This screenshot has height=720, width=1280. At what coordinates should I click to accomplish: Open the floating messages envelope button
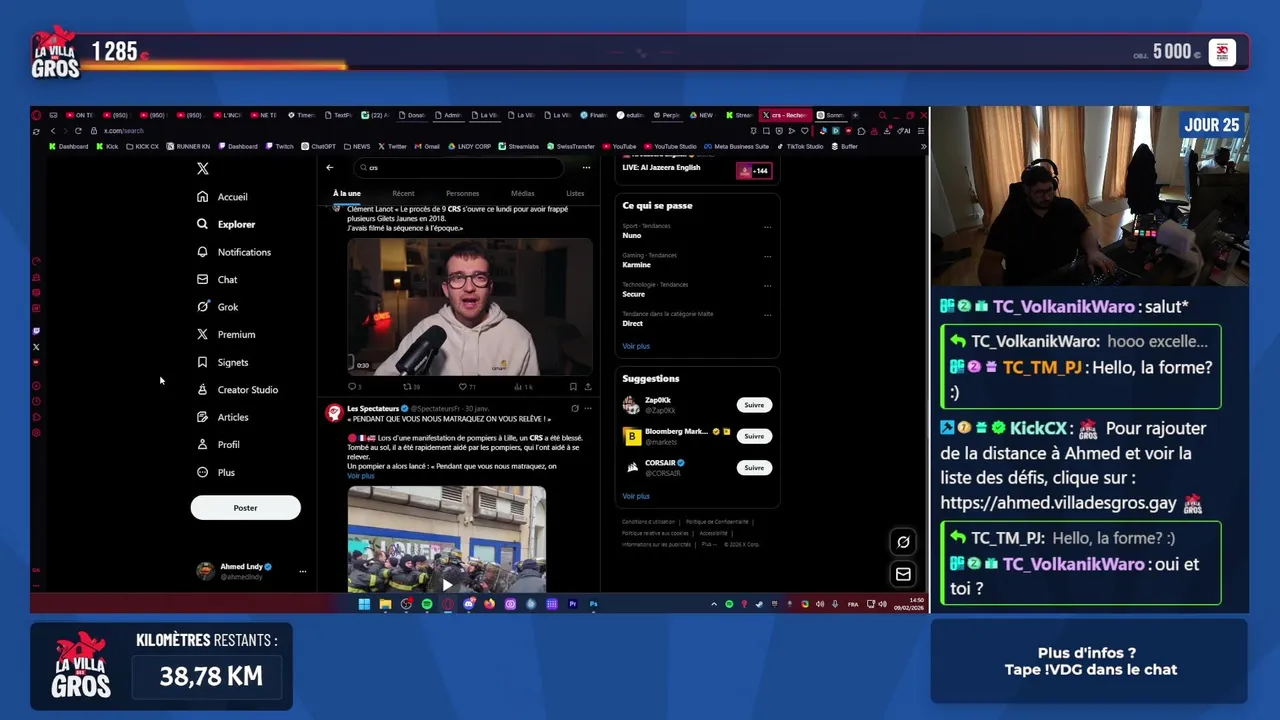[903, 574]
